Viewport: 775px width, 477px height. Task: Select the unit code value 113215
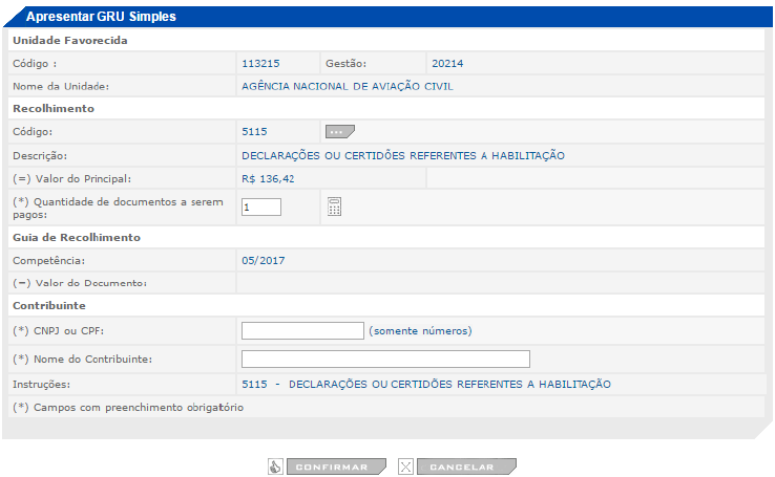(x=260, y=63)
